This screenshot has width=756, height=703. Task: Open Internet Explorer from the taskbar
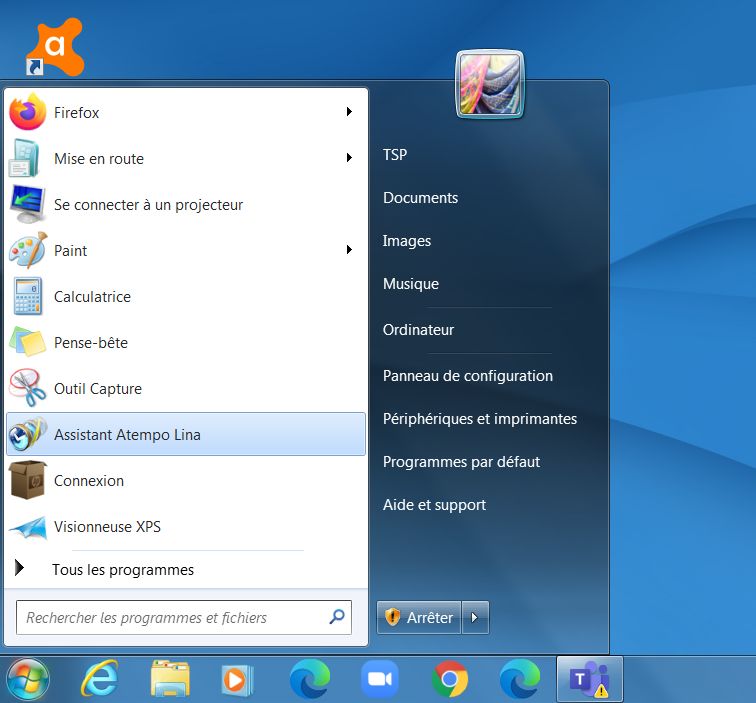coord(99,679)
